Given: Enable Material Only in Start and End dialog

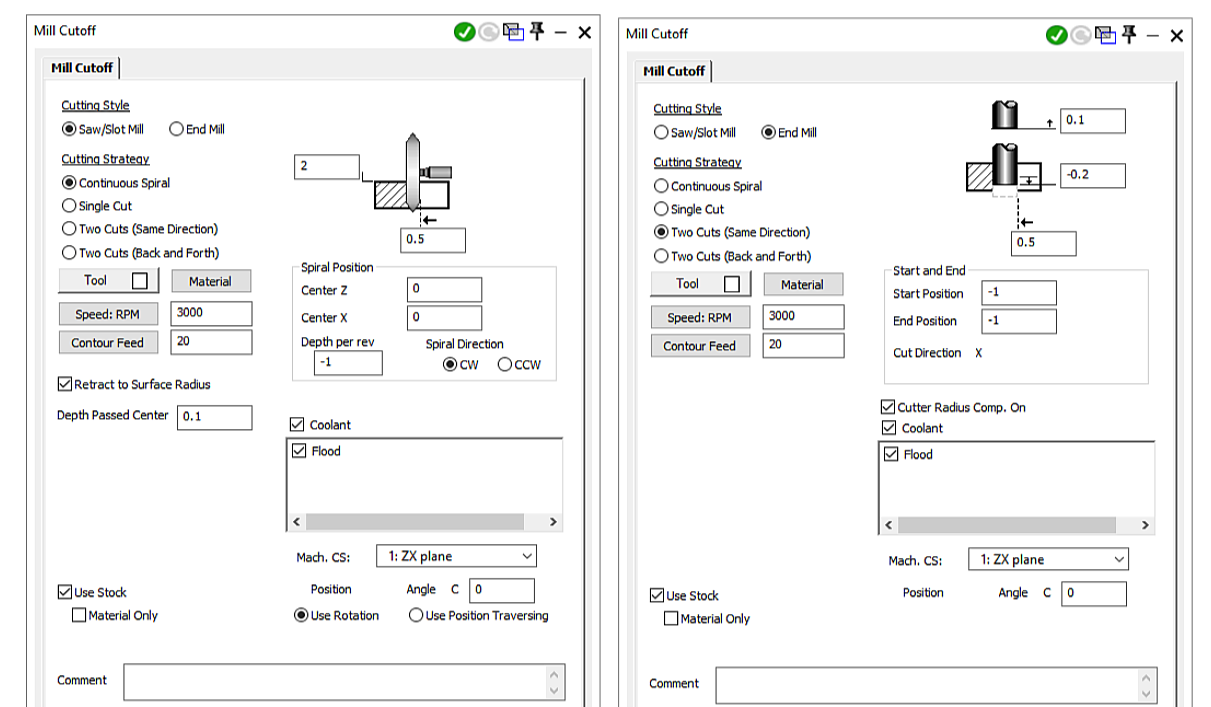Looking at the screenshot, I should [707, 619].
